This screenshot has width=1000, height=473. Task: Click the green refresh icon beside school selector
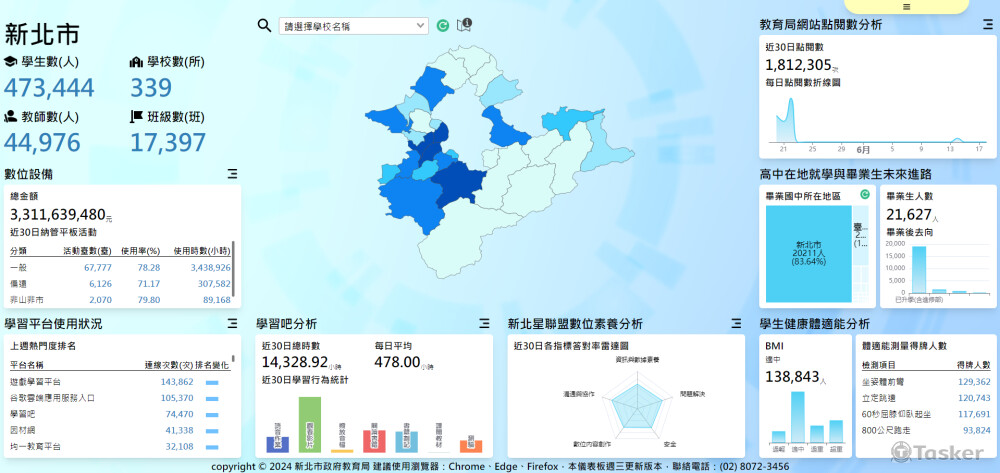(x=443, y=26)
